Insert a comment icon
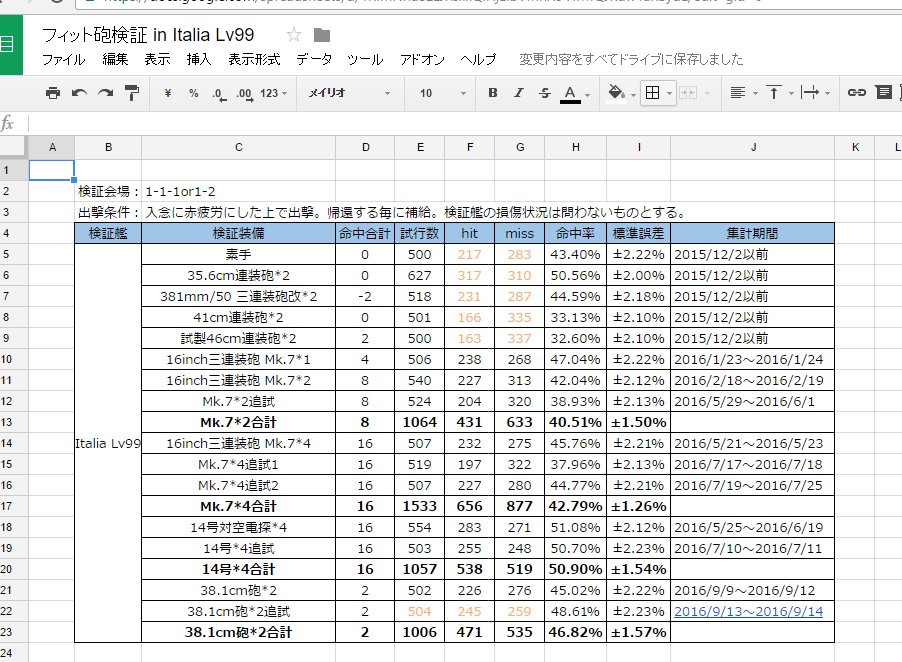This screenshot has height=662, width=902. pos(884,93)
